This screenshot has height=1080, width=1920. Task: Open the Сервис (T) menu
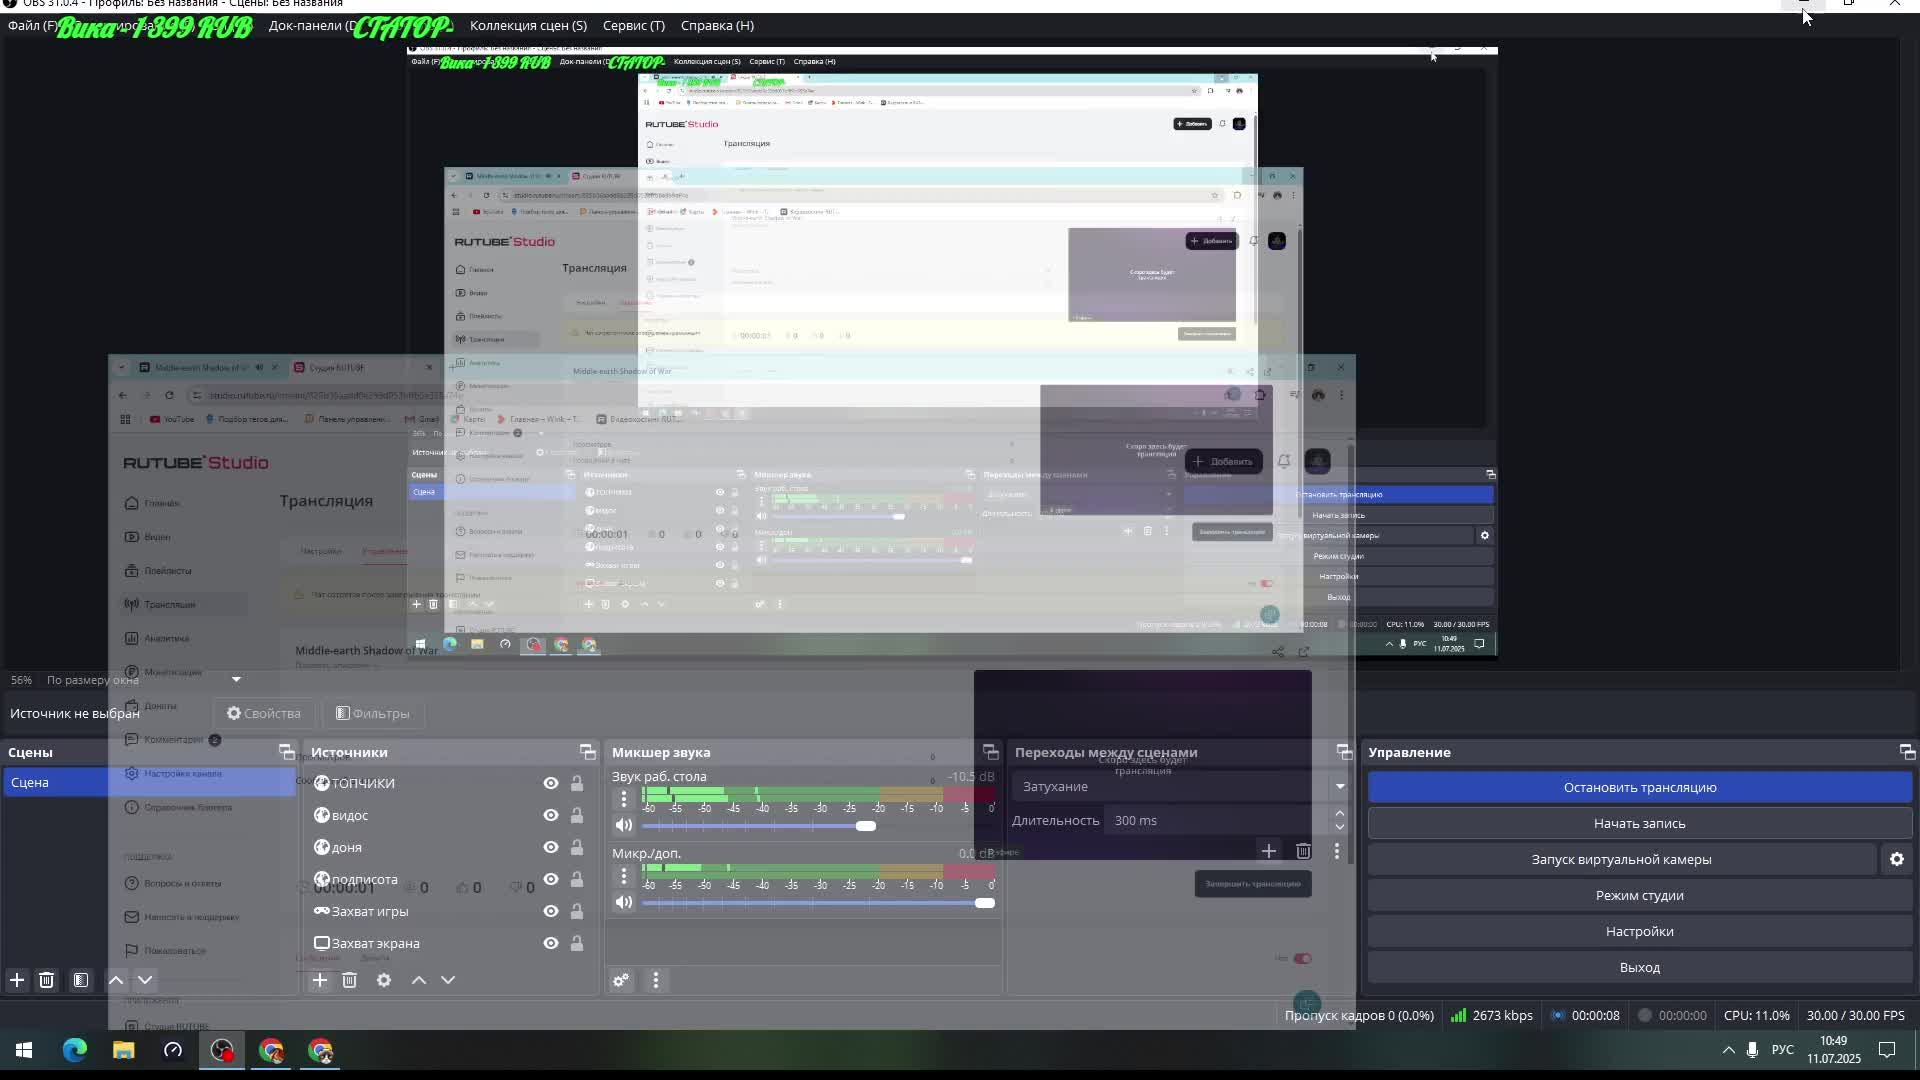pyautogui.click(x=633, y=25)
